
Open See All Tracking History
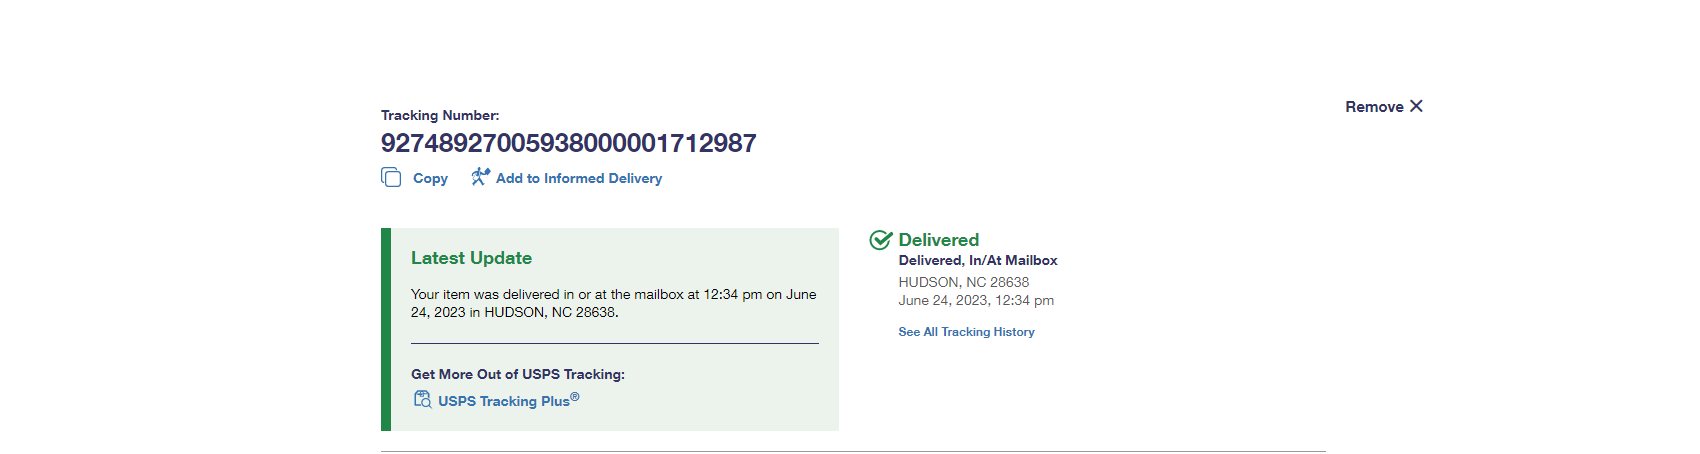point(966,332)
